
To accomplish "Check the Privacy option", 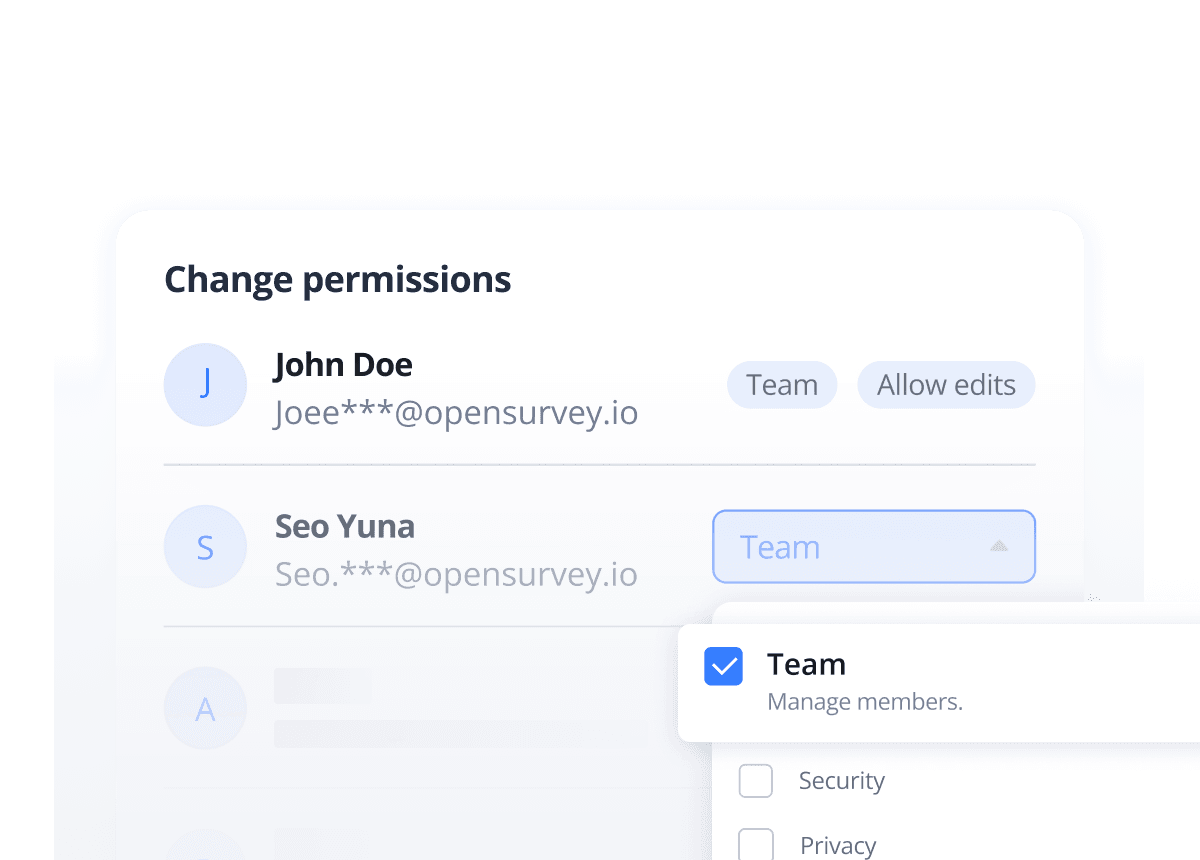I will [x=756, y=844].
